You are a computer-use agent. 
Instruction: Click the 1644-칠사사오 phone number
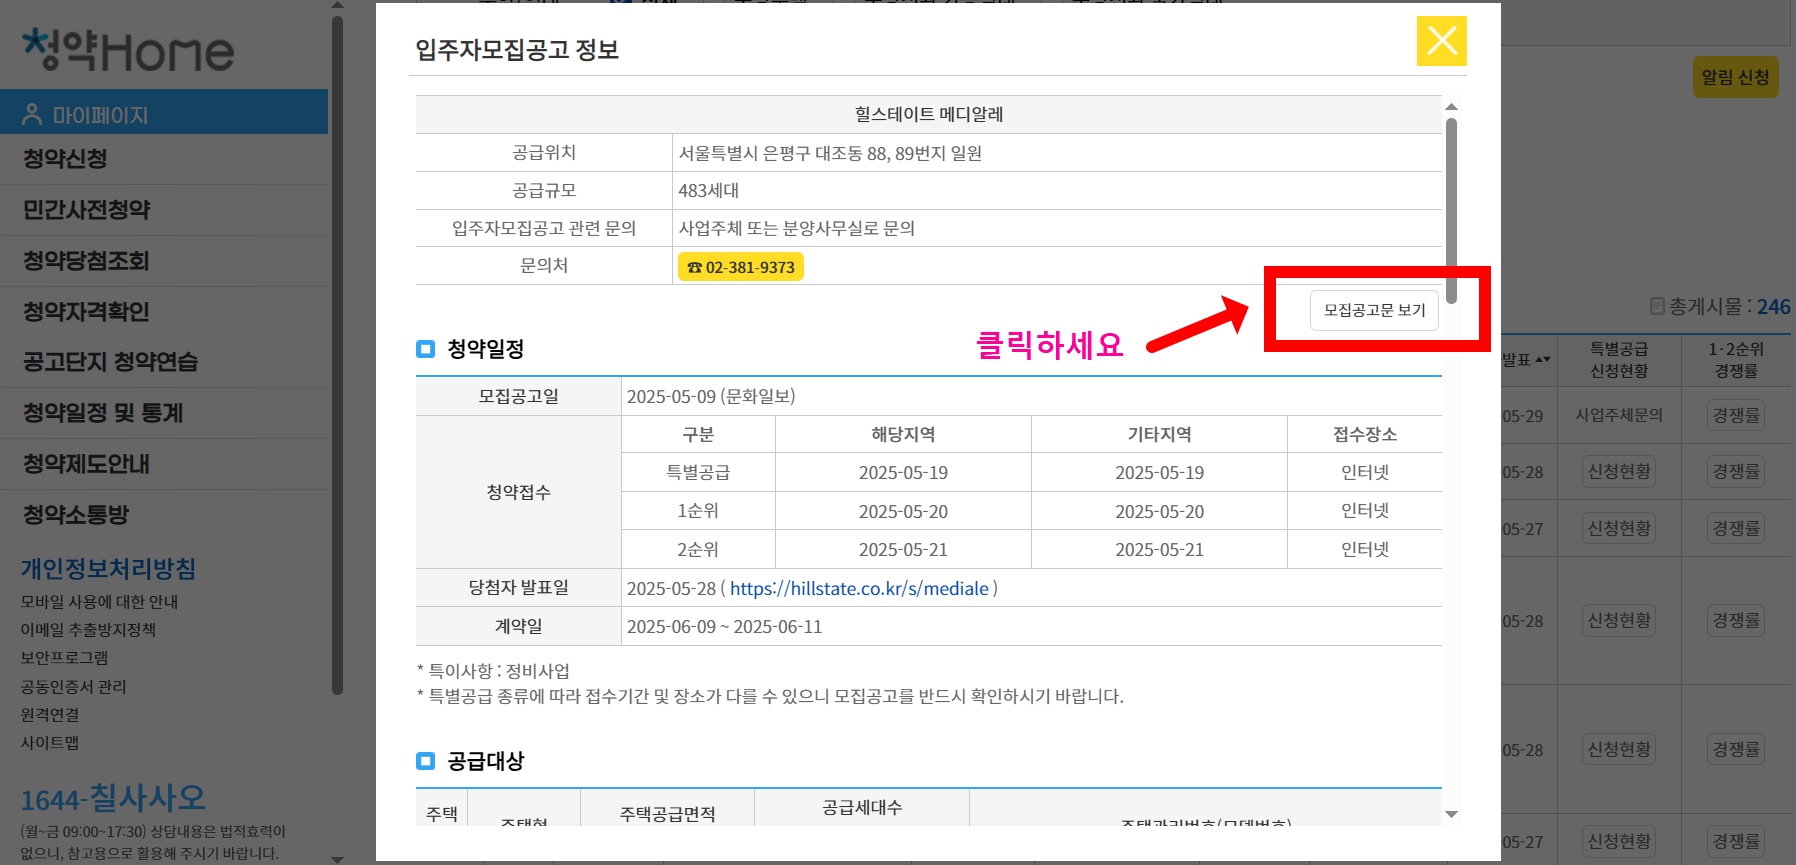113,798
